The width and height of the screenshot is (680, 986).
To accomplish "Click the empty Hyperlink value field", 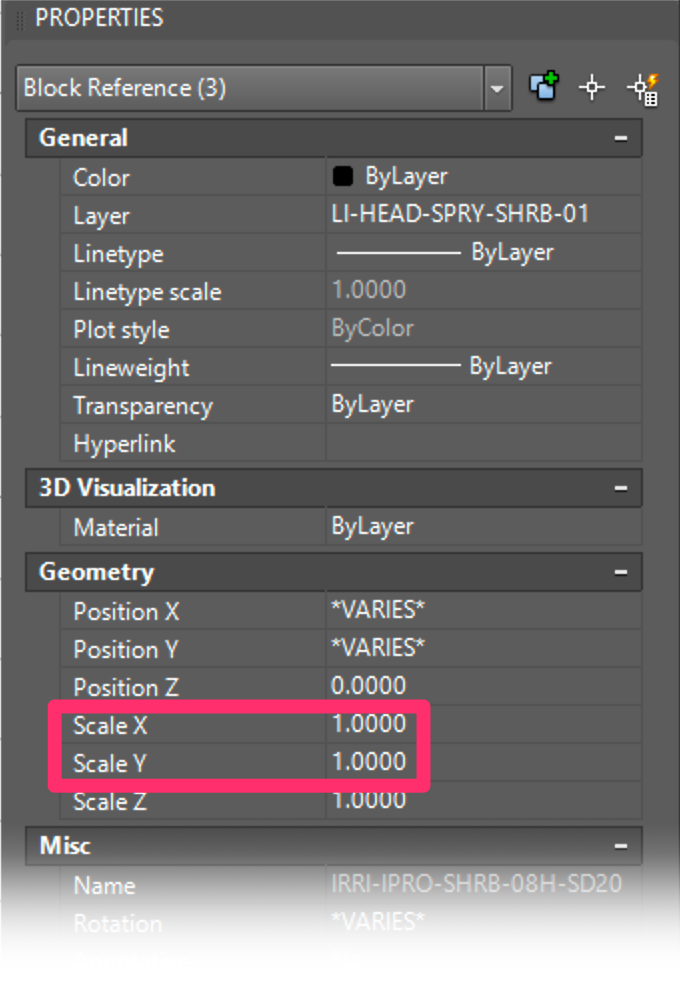I will (483, 443).
